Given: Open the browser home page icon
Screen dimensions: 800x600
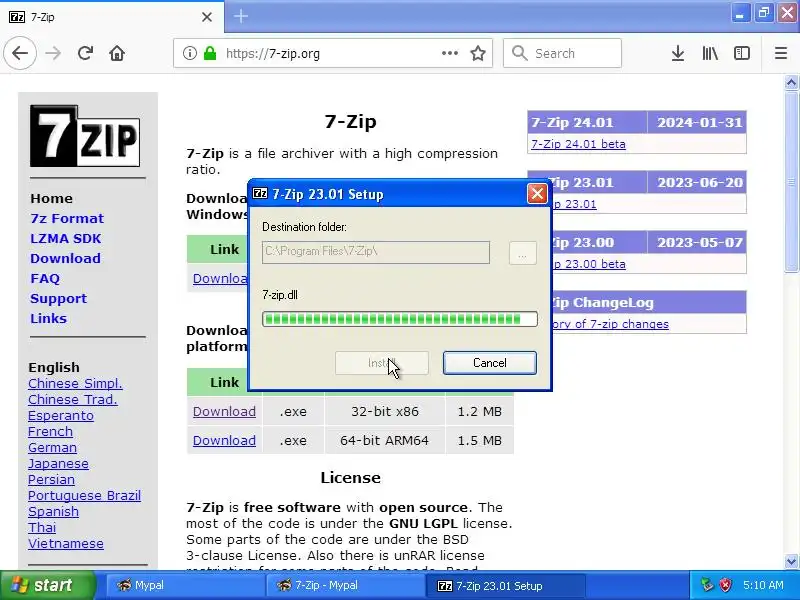Looking at the screenshot, I should click(117, 53).
